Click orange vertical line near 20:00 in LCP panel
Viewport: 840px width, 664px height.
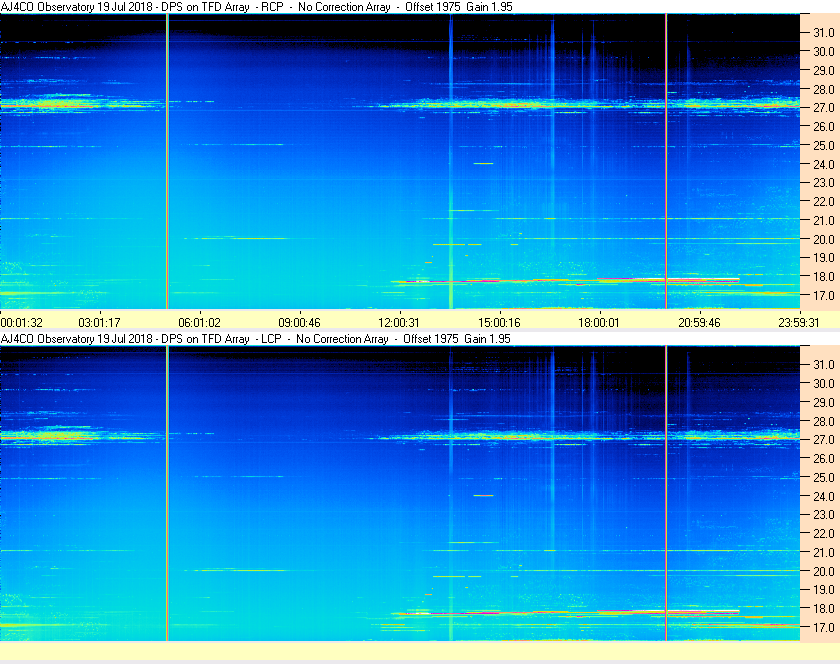666,493
